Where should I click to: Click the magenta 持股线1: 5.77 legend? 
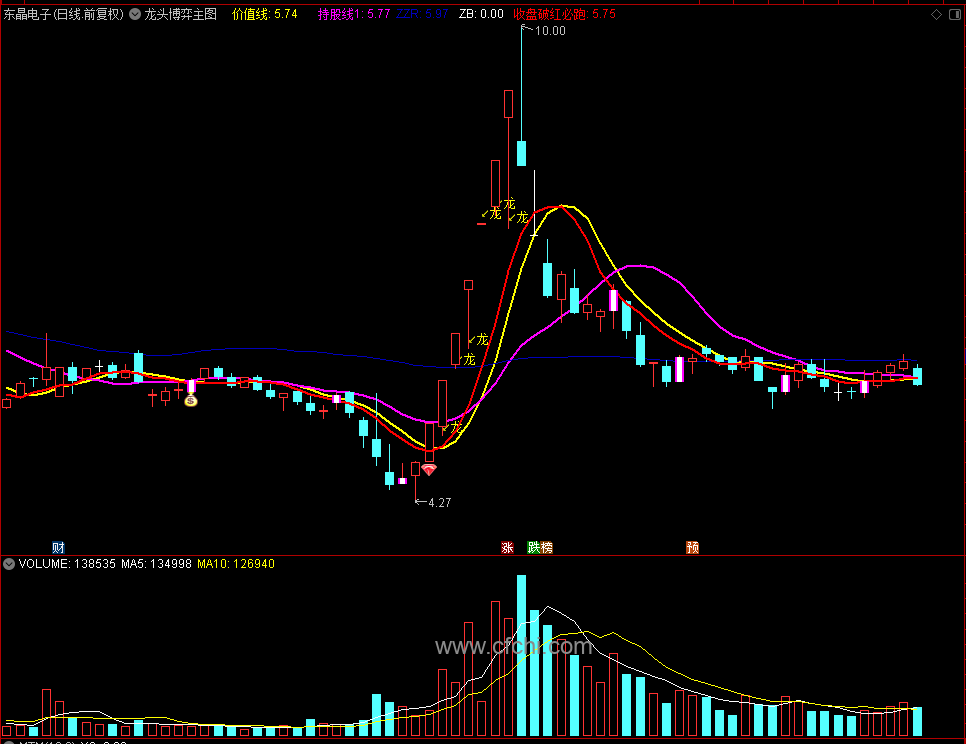354,14
